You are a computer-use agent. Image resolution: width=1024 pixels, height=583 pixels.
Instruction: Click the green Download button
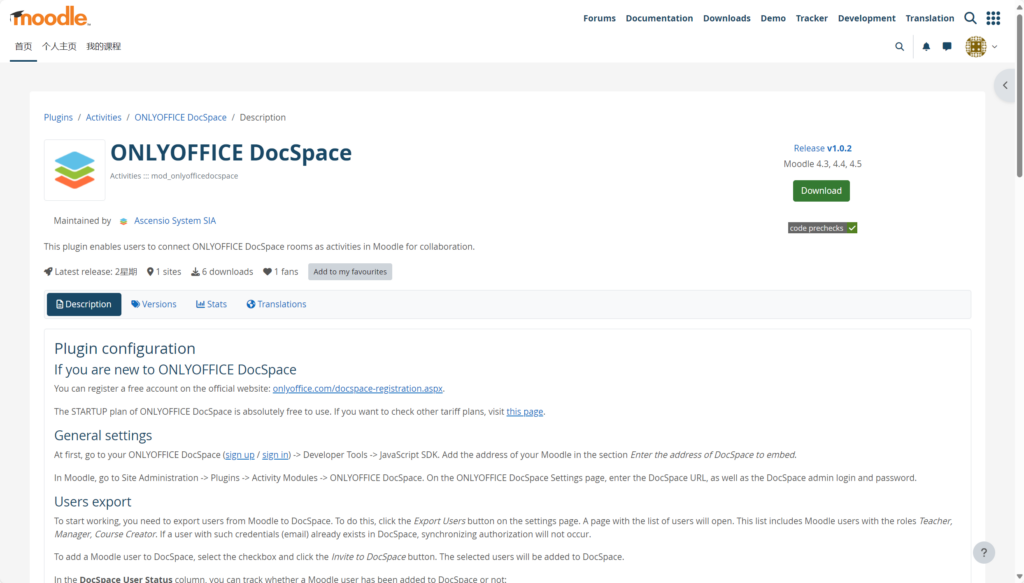point(821,190)
